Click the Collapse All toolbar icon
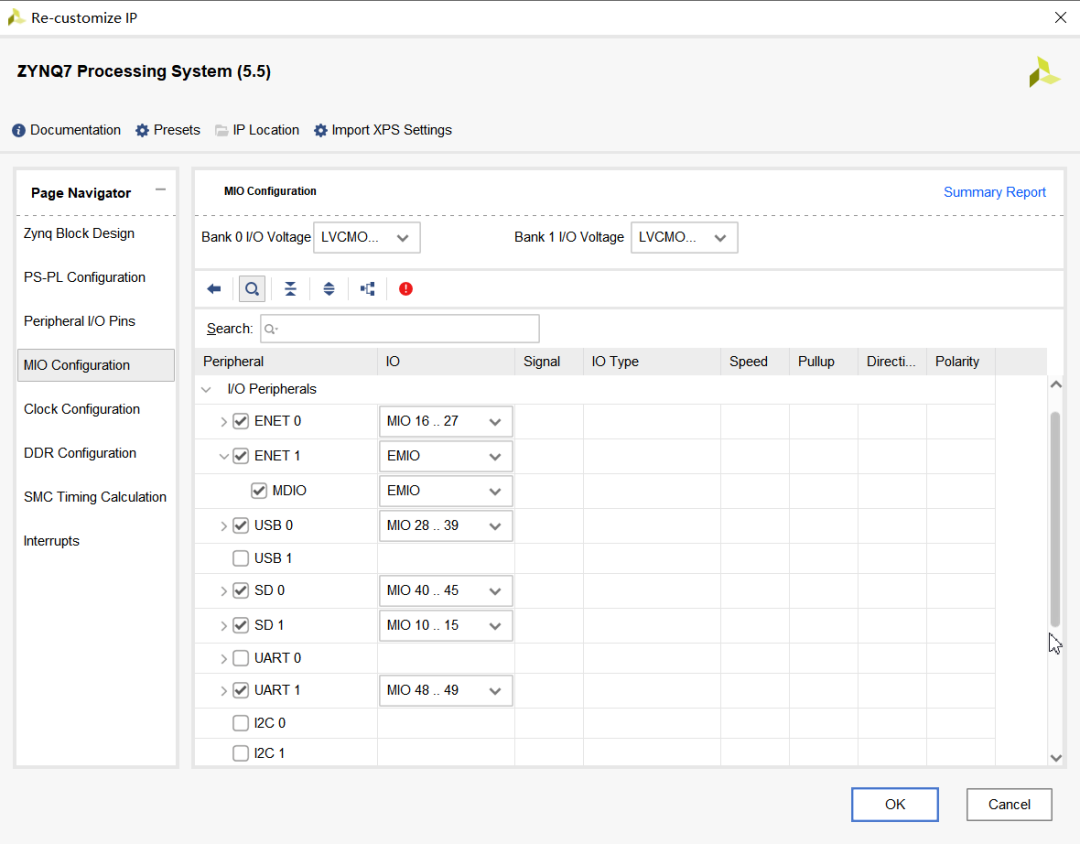The image size is (1080, 844). tap(291, 289)
